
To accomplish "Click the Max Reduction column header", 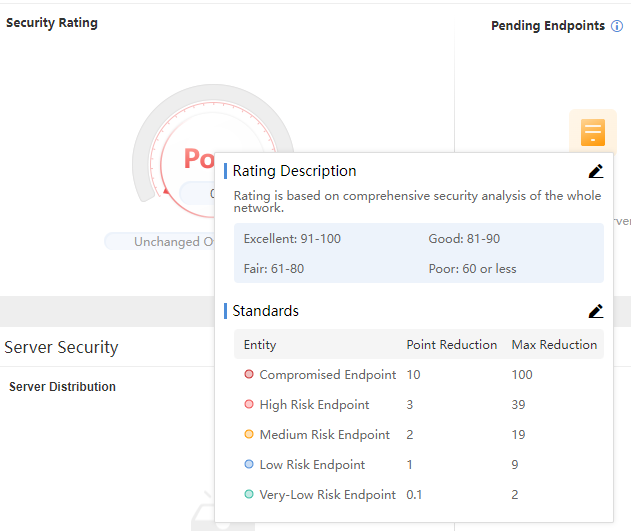I will tap(554, 345).
